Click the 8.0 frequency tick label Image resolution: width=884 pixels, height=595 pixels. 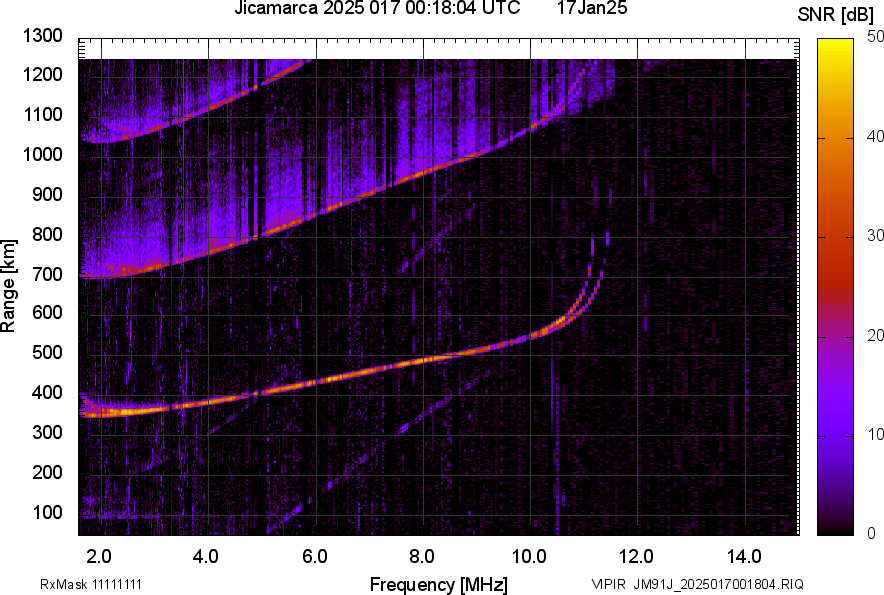pos(422,556)
